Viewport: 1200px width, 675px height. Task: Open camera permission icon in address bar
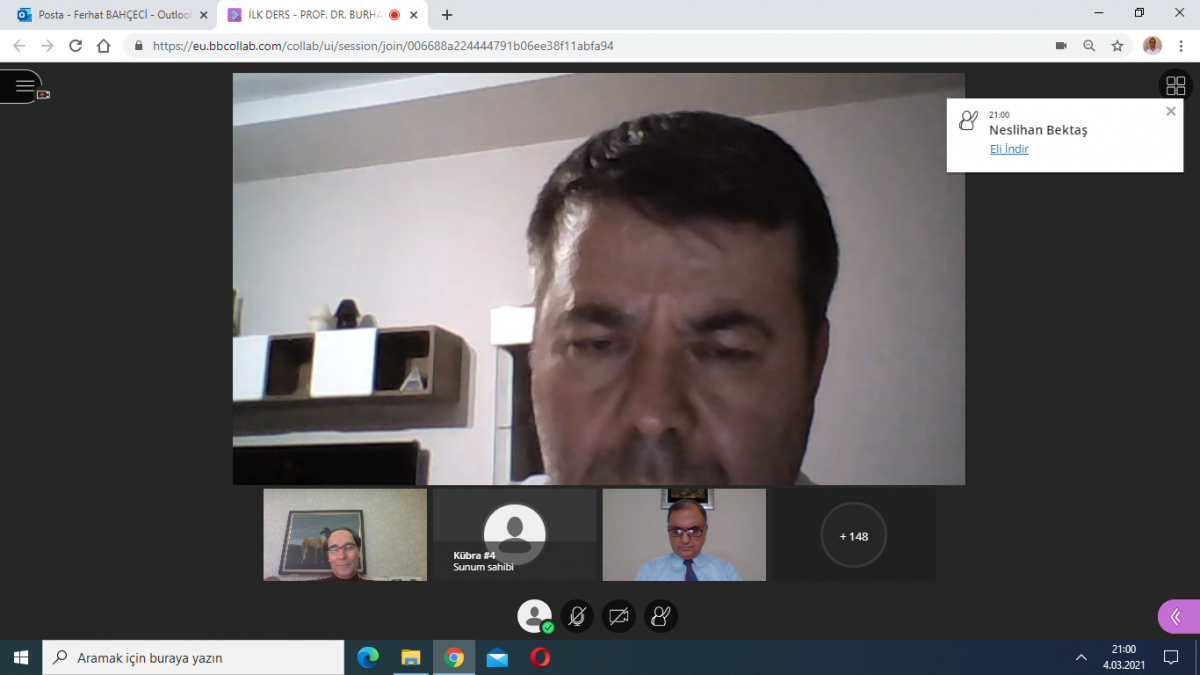[x=1061, y=45]
